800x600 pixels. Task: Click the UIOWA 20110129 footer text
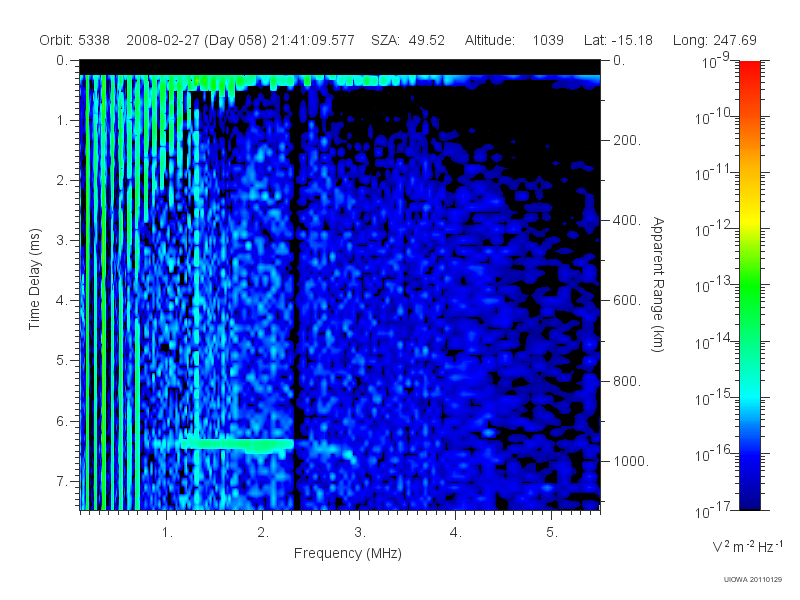pos(753,579)
